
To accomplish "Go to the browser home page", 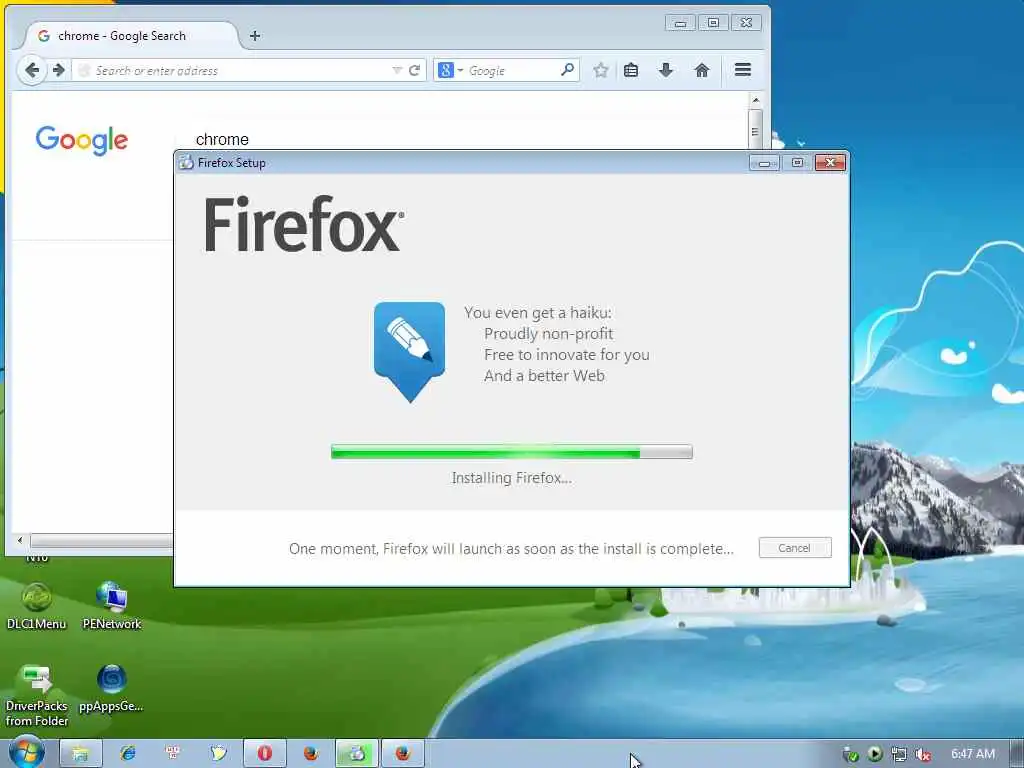I will [702, 70].
